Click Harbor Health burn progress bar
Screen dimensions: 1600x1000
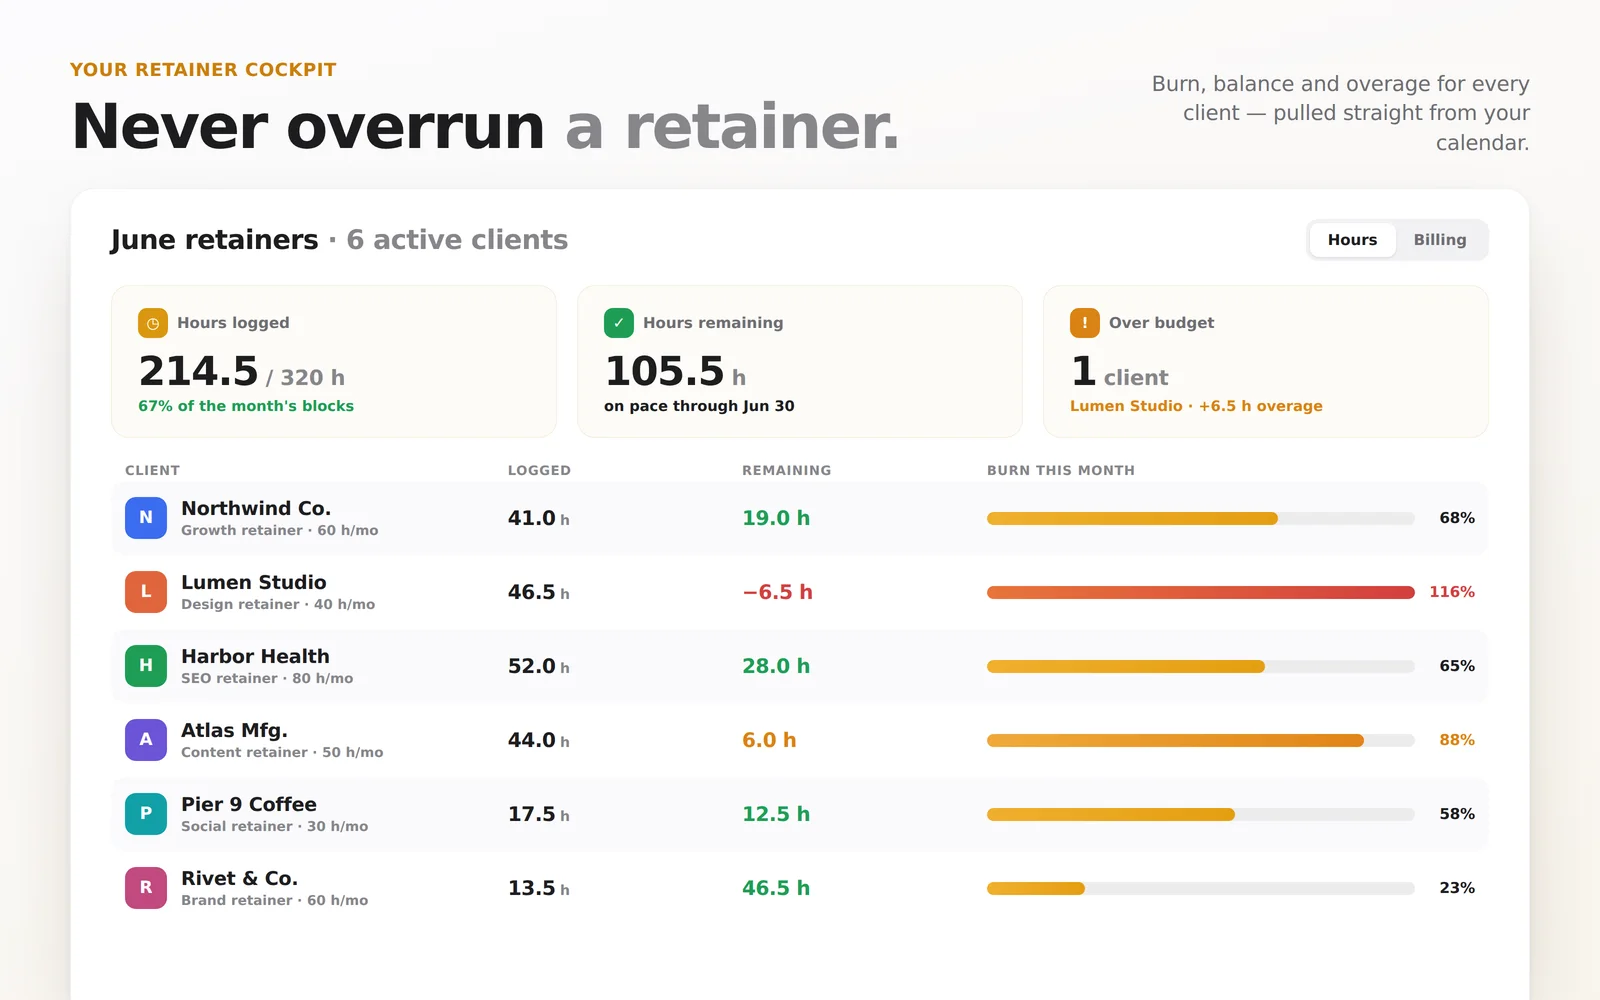[x=1200, y=666]
